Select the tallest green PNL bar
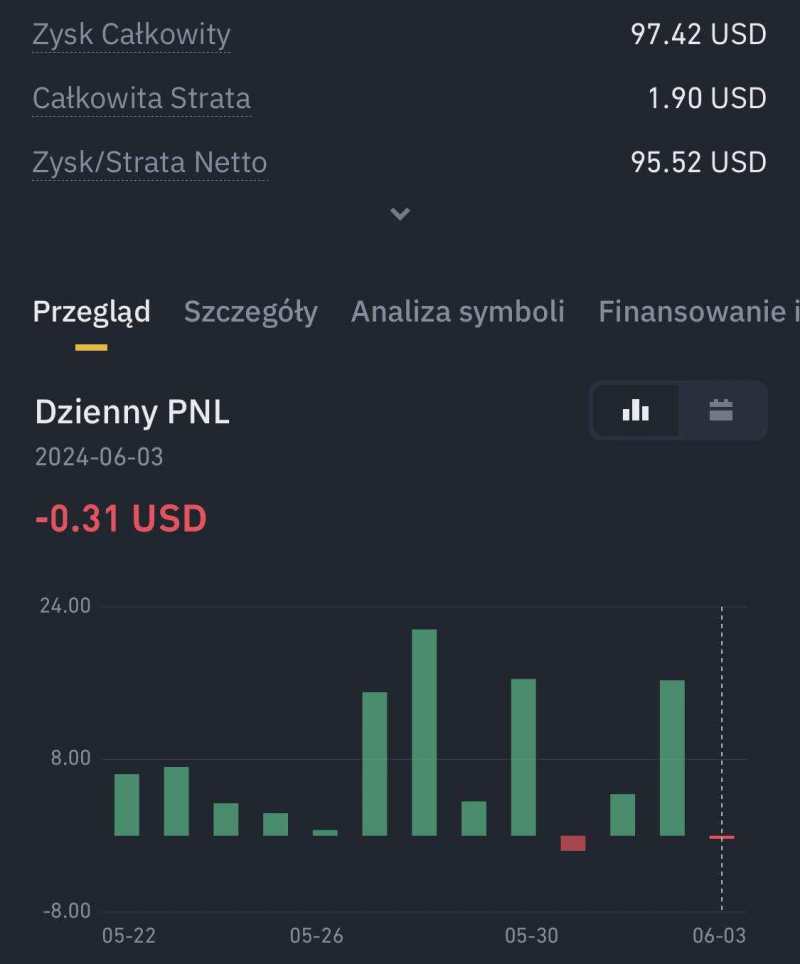This screenshot has width=800, height=964. (x=424, y=732)
